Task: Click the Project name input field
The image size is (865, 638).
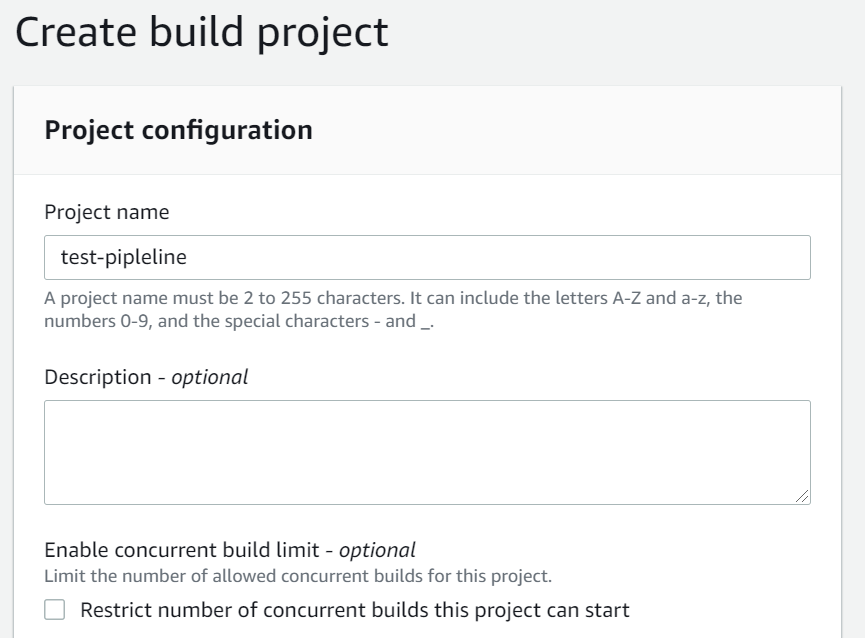Action: pyautogui.click(x=427, y=257)
